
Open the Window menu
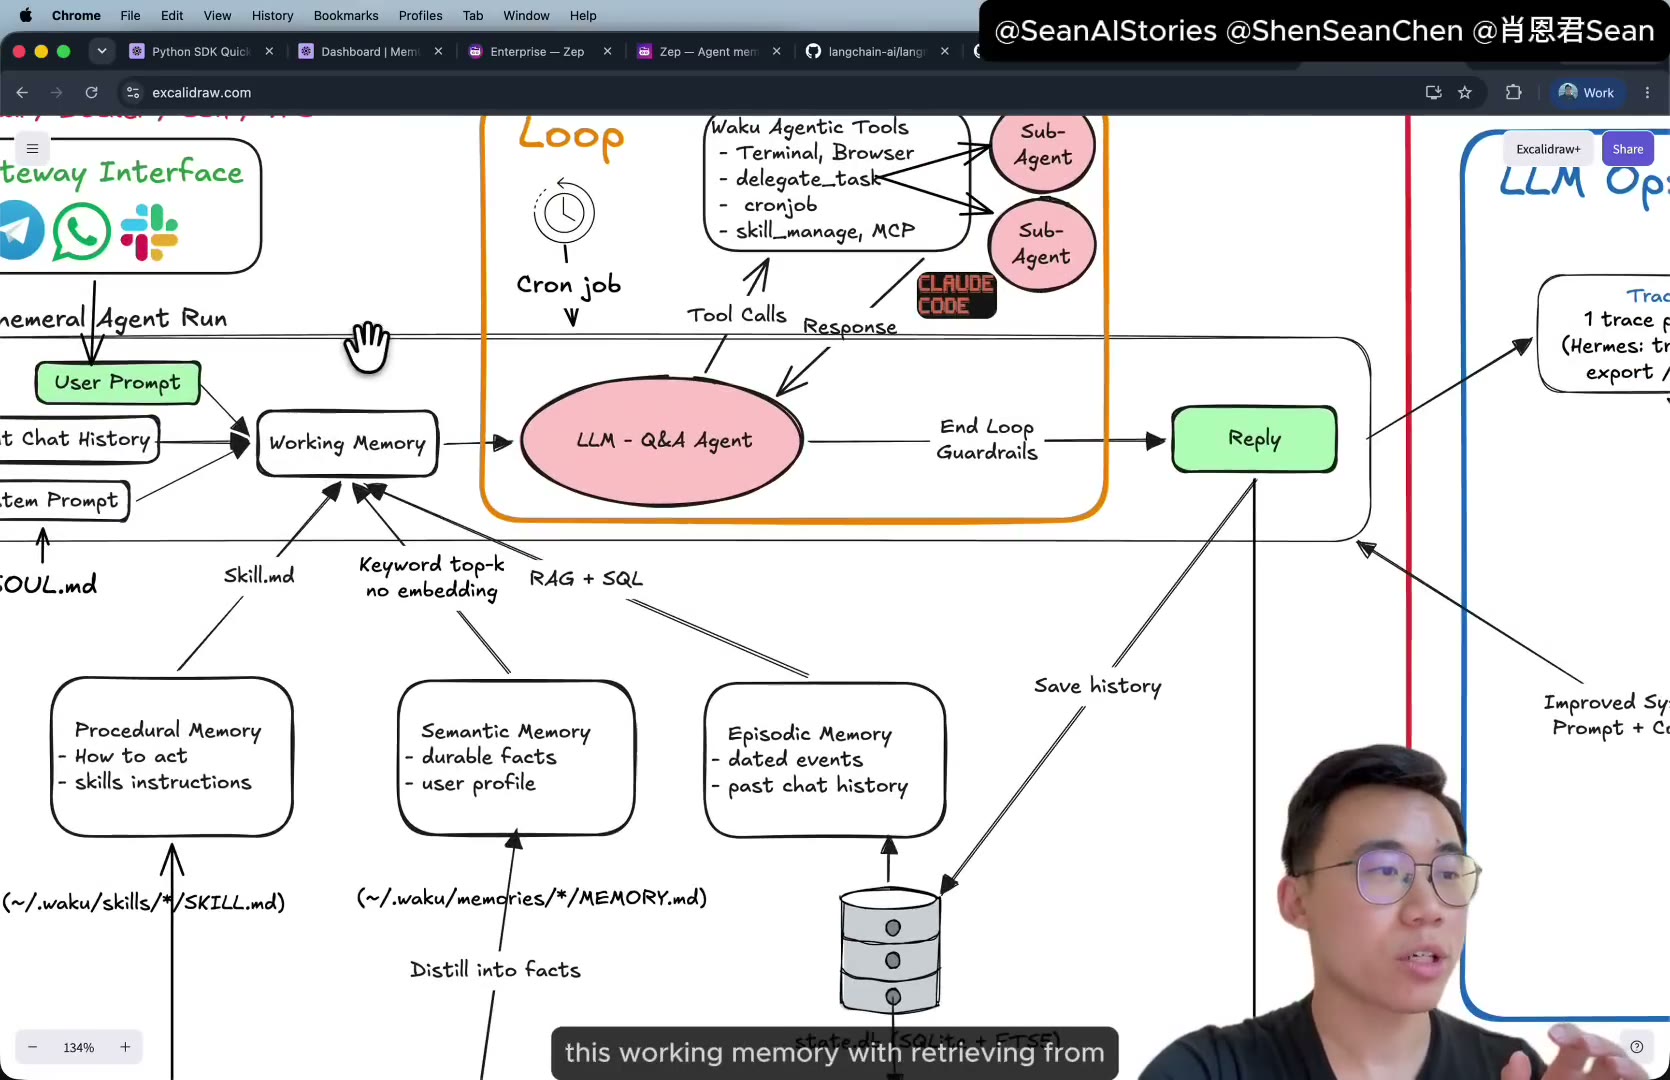(x=526, y=15)
